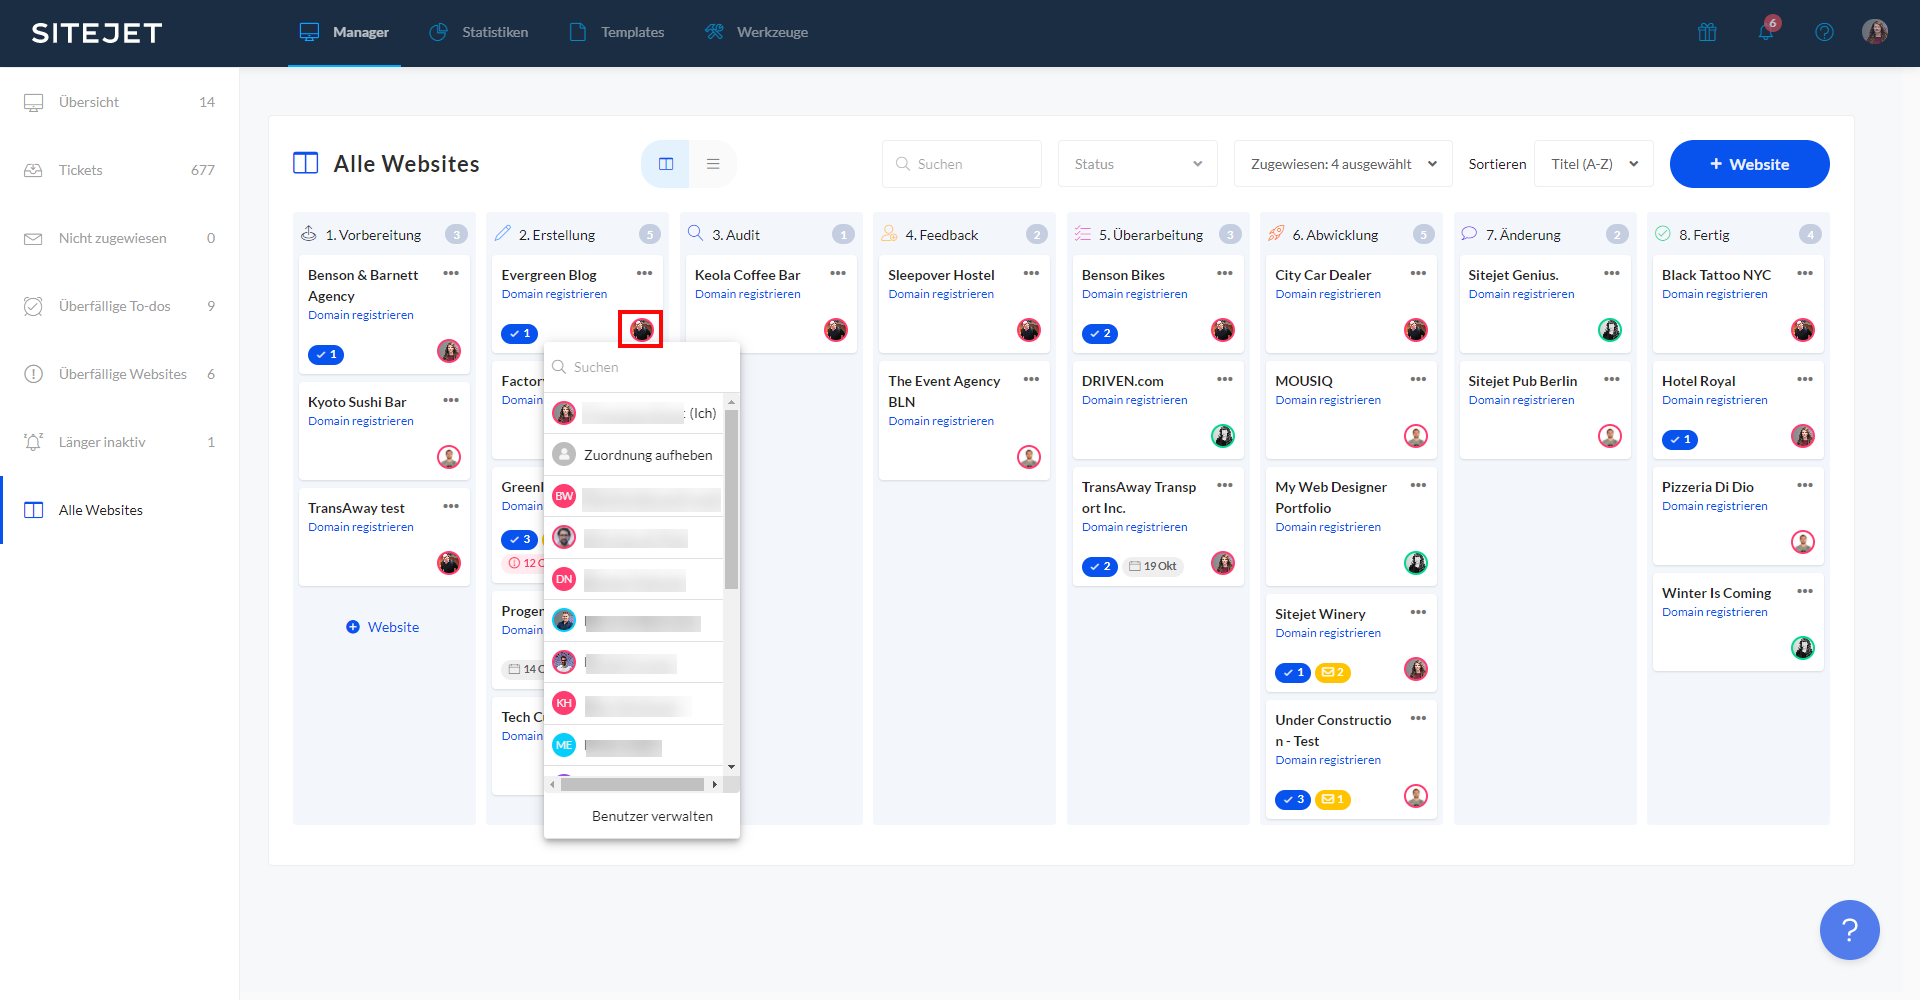The image size is (1920, 1000).
Task: Open more options for Black Tattoo NYC card
Action: [1805, 274]
